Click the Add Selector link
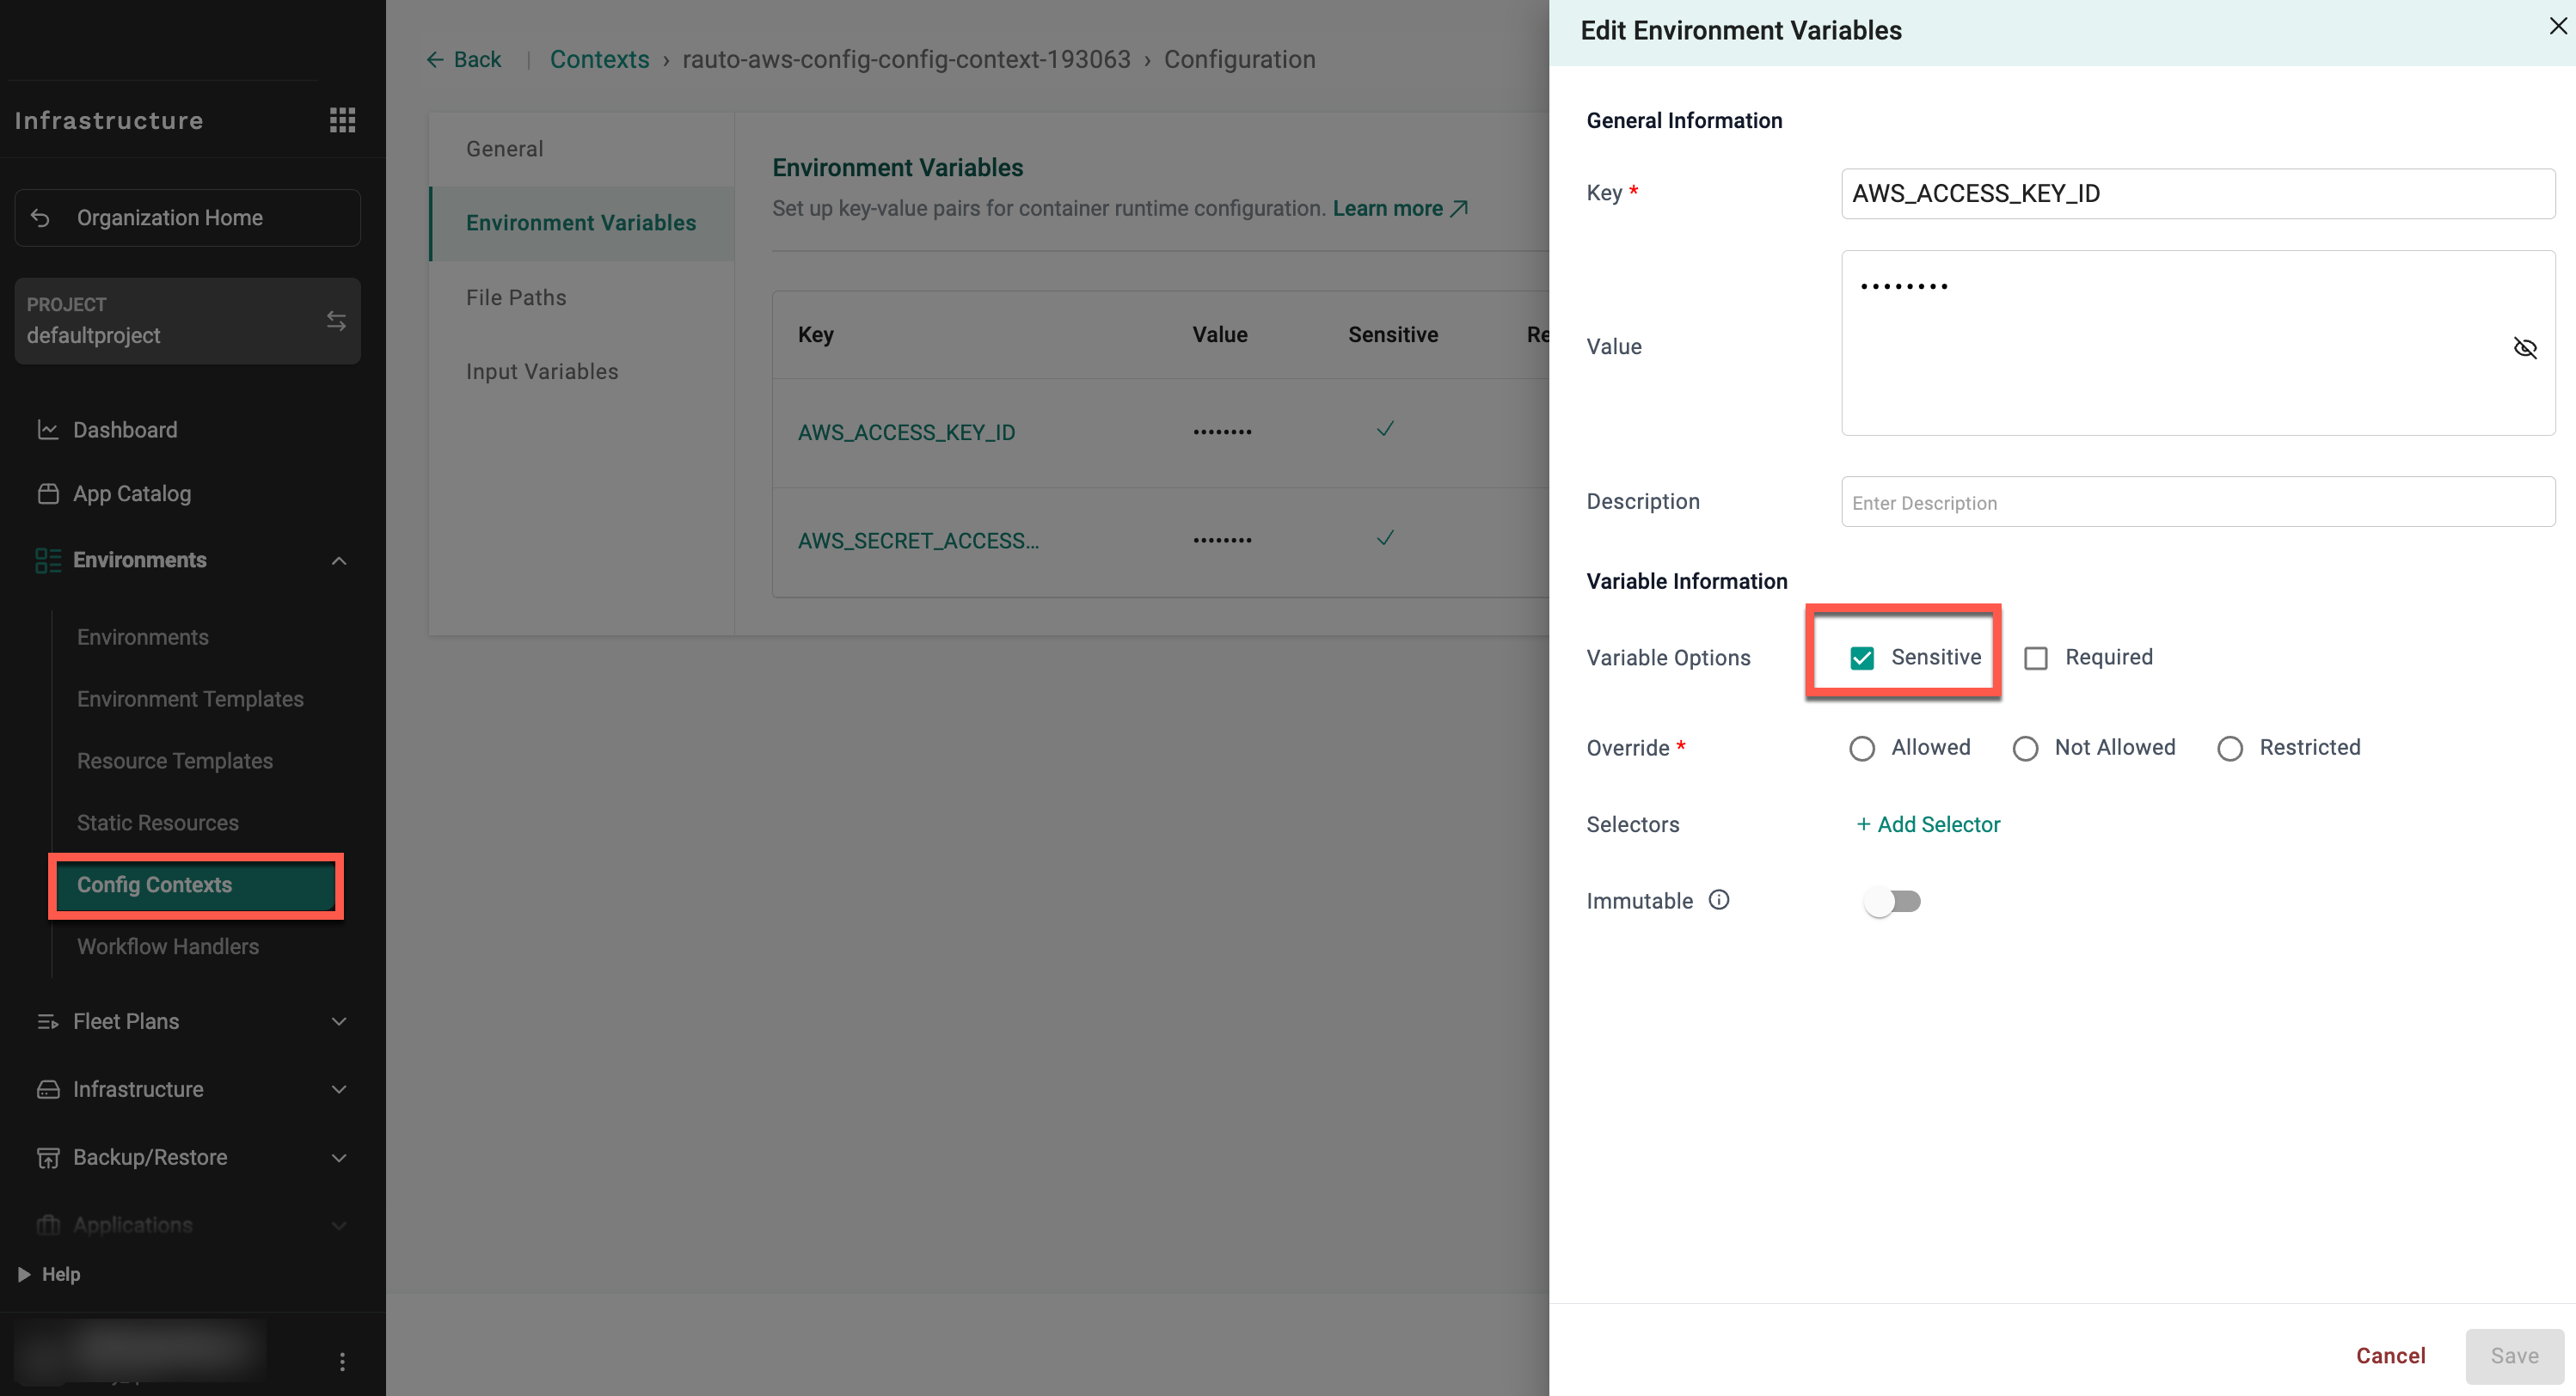Image resolution: width=2576 pixels, height=1396 pixels. [x=1927, y=824]
